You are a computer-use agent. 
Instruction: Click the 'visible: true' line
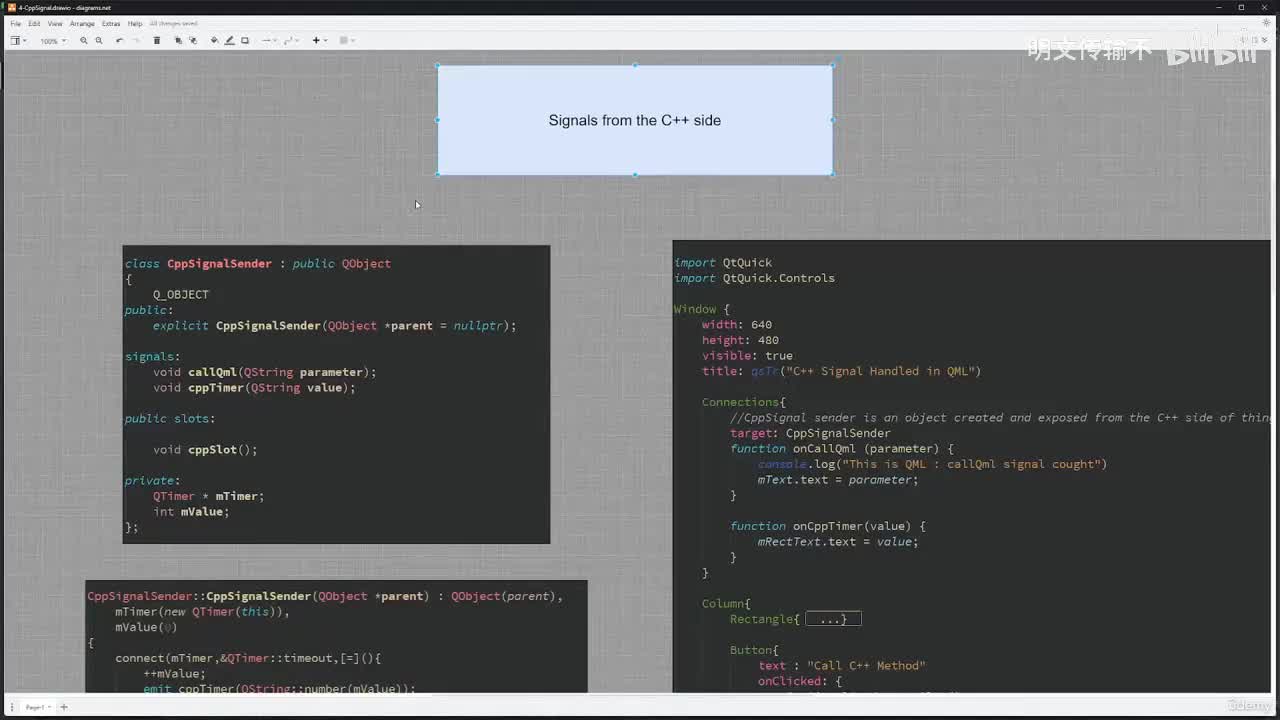(x=747, y=356)
